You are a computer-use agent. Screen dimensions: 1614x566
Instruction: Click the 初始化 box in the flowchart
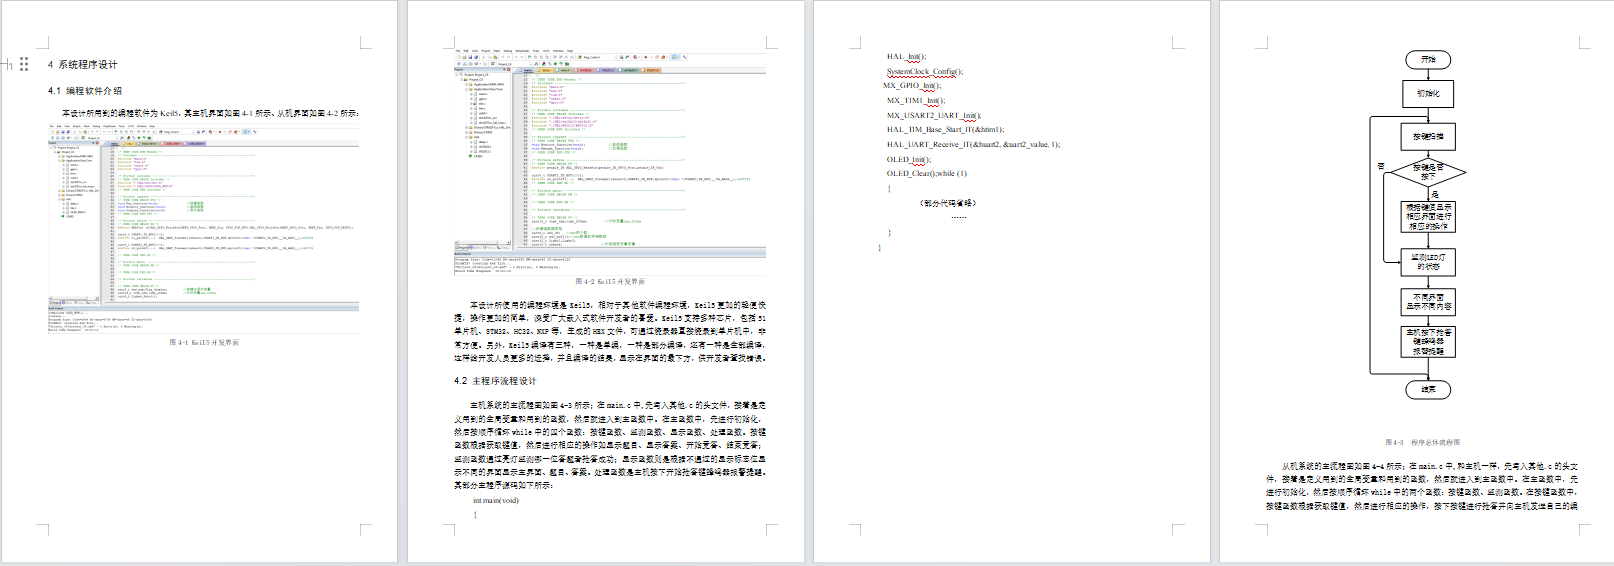point(1428,94)
